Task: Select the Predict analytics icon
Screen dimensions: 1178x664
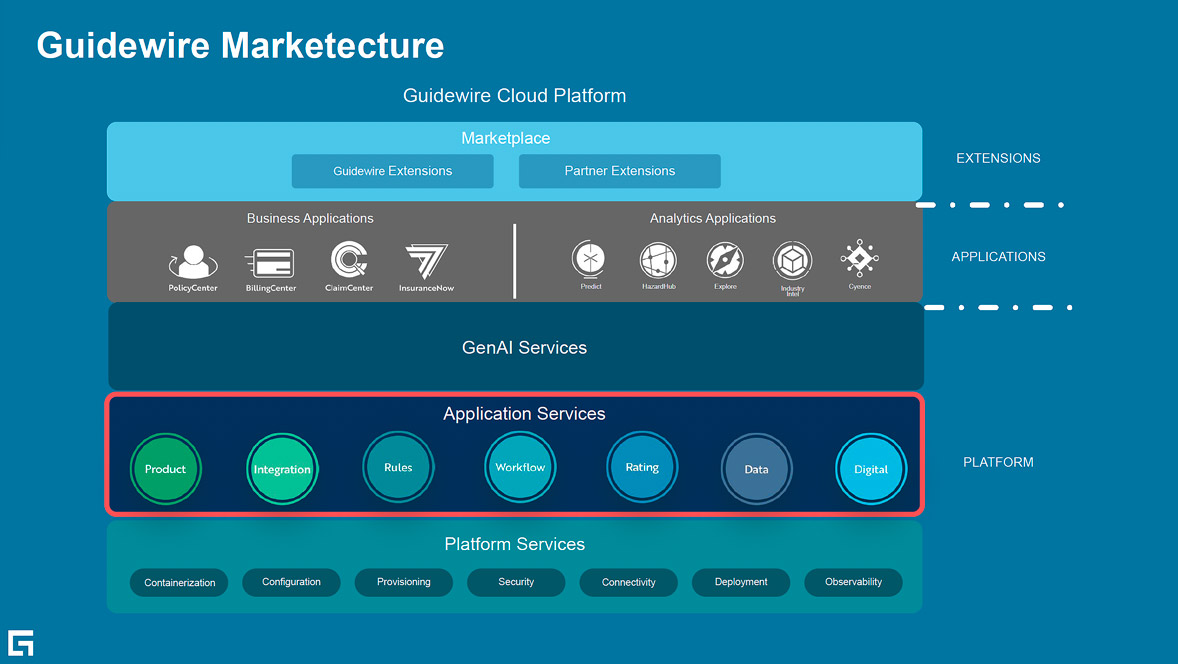Action: tap(590, 259)
